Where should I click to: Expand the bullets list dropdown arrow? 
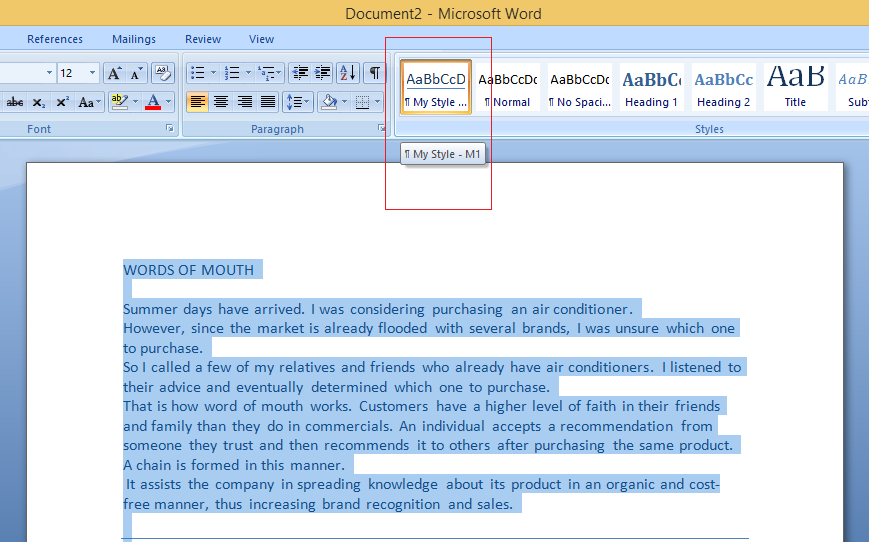pos(213,73)
